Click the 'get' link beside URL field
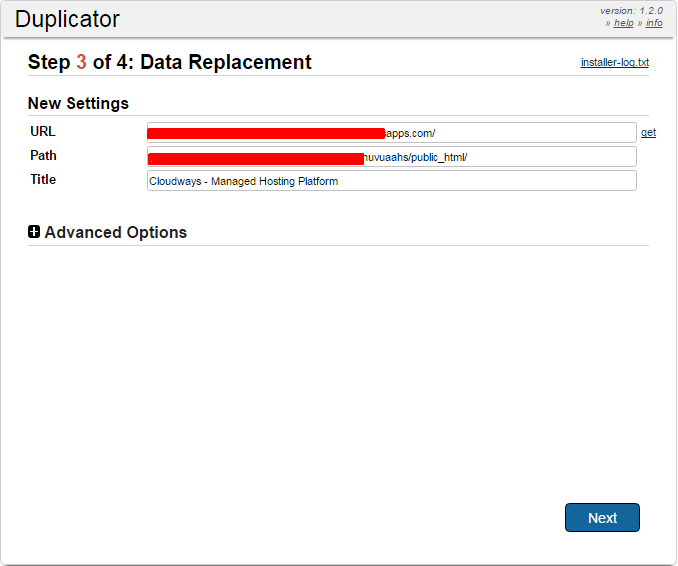The height and width of the screenshot is (566, 678). click(x=648, y=133)
